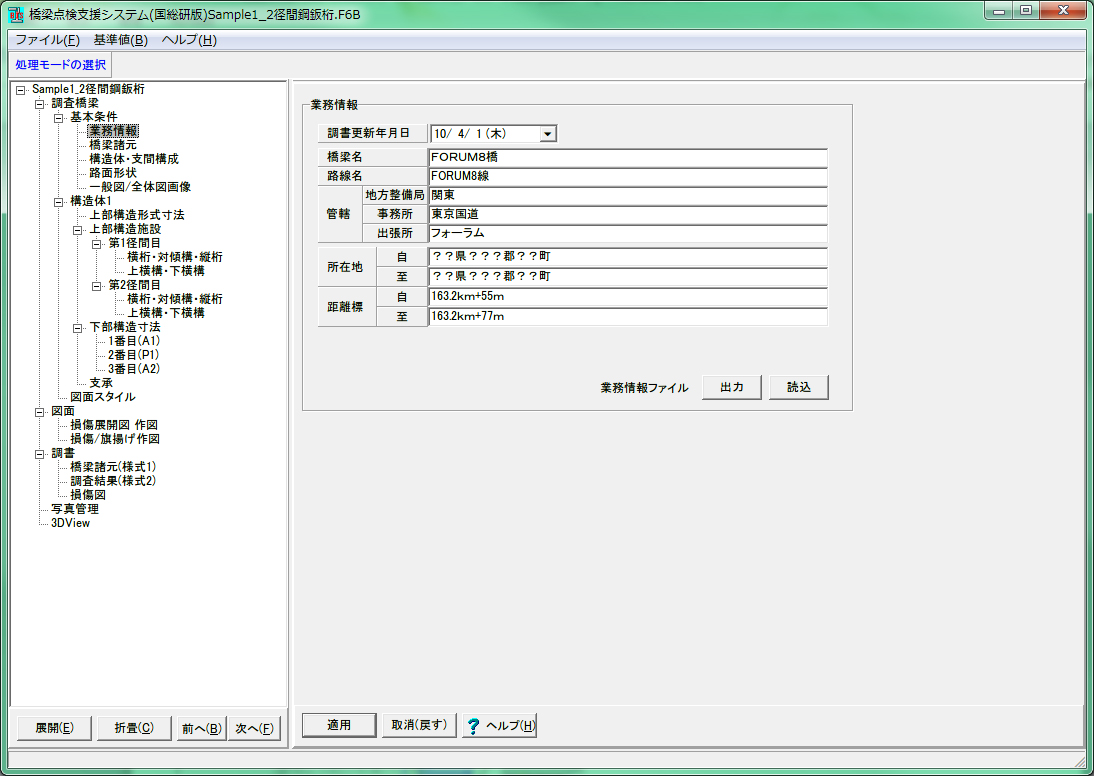
Task: Click the 次へ(F) button
Action: [255, 728]
